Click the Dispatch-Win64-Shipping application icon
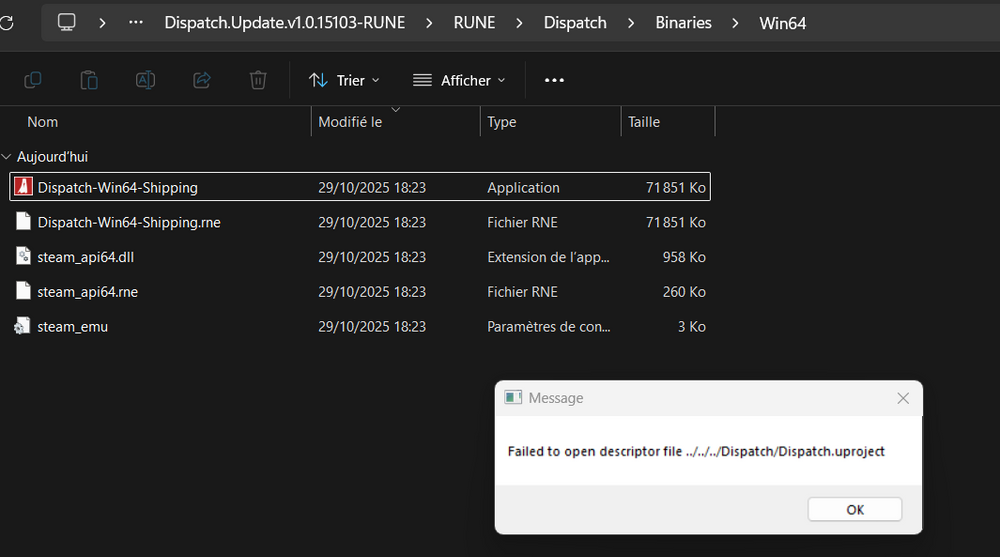The height and width of the screenshot is (557, 1000). click(23, 187)
